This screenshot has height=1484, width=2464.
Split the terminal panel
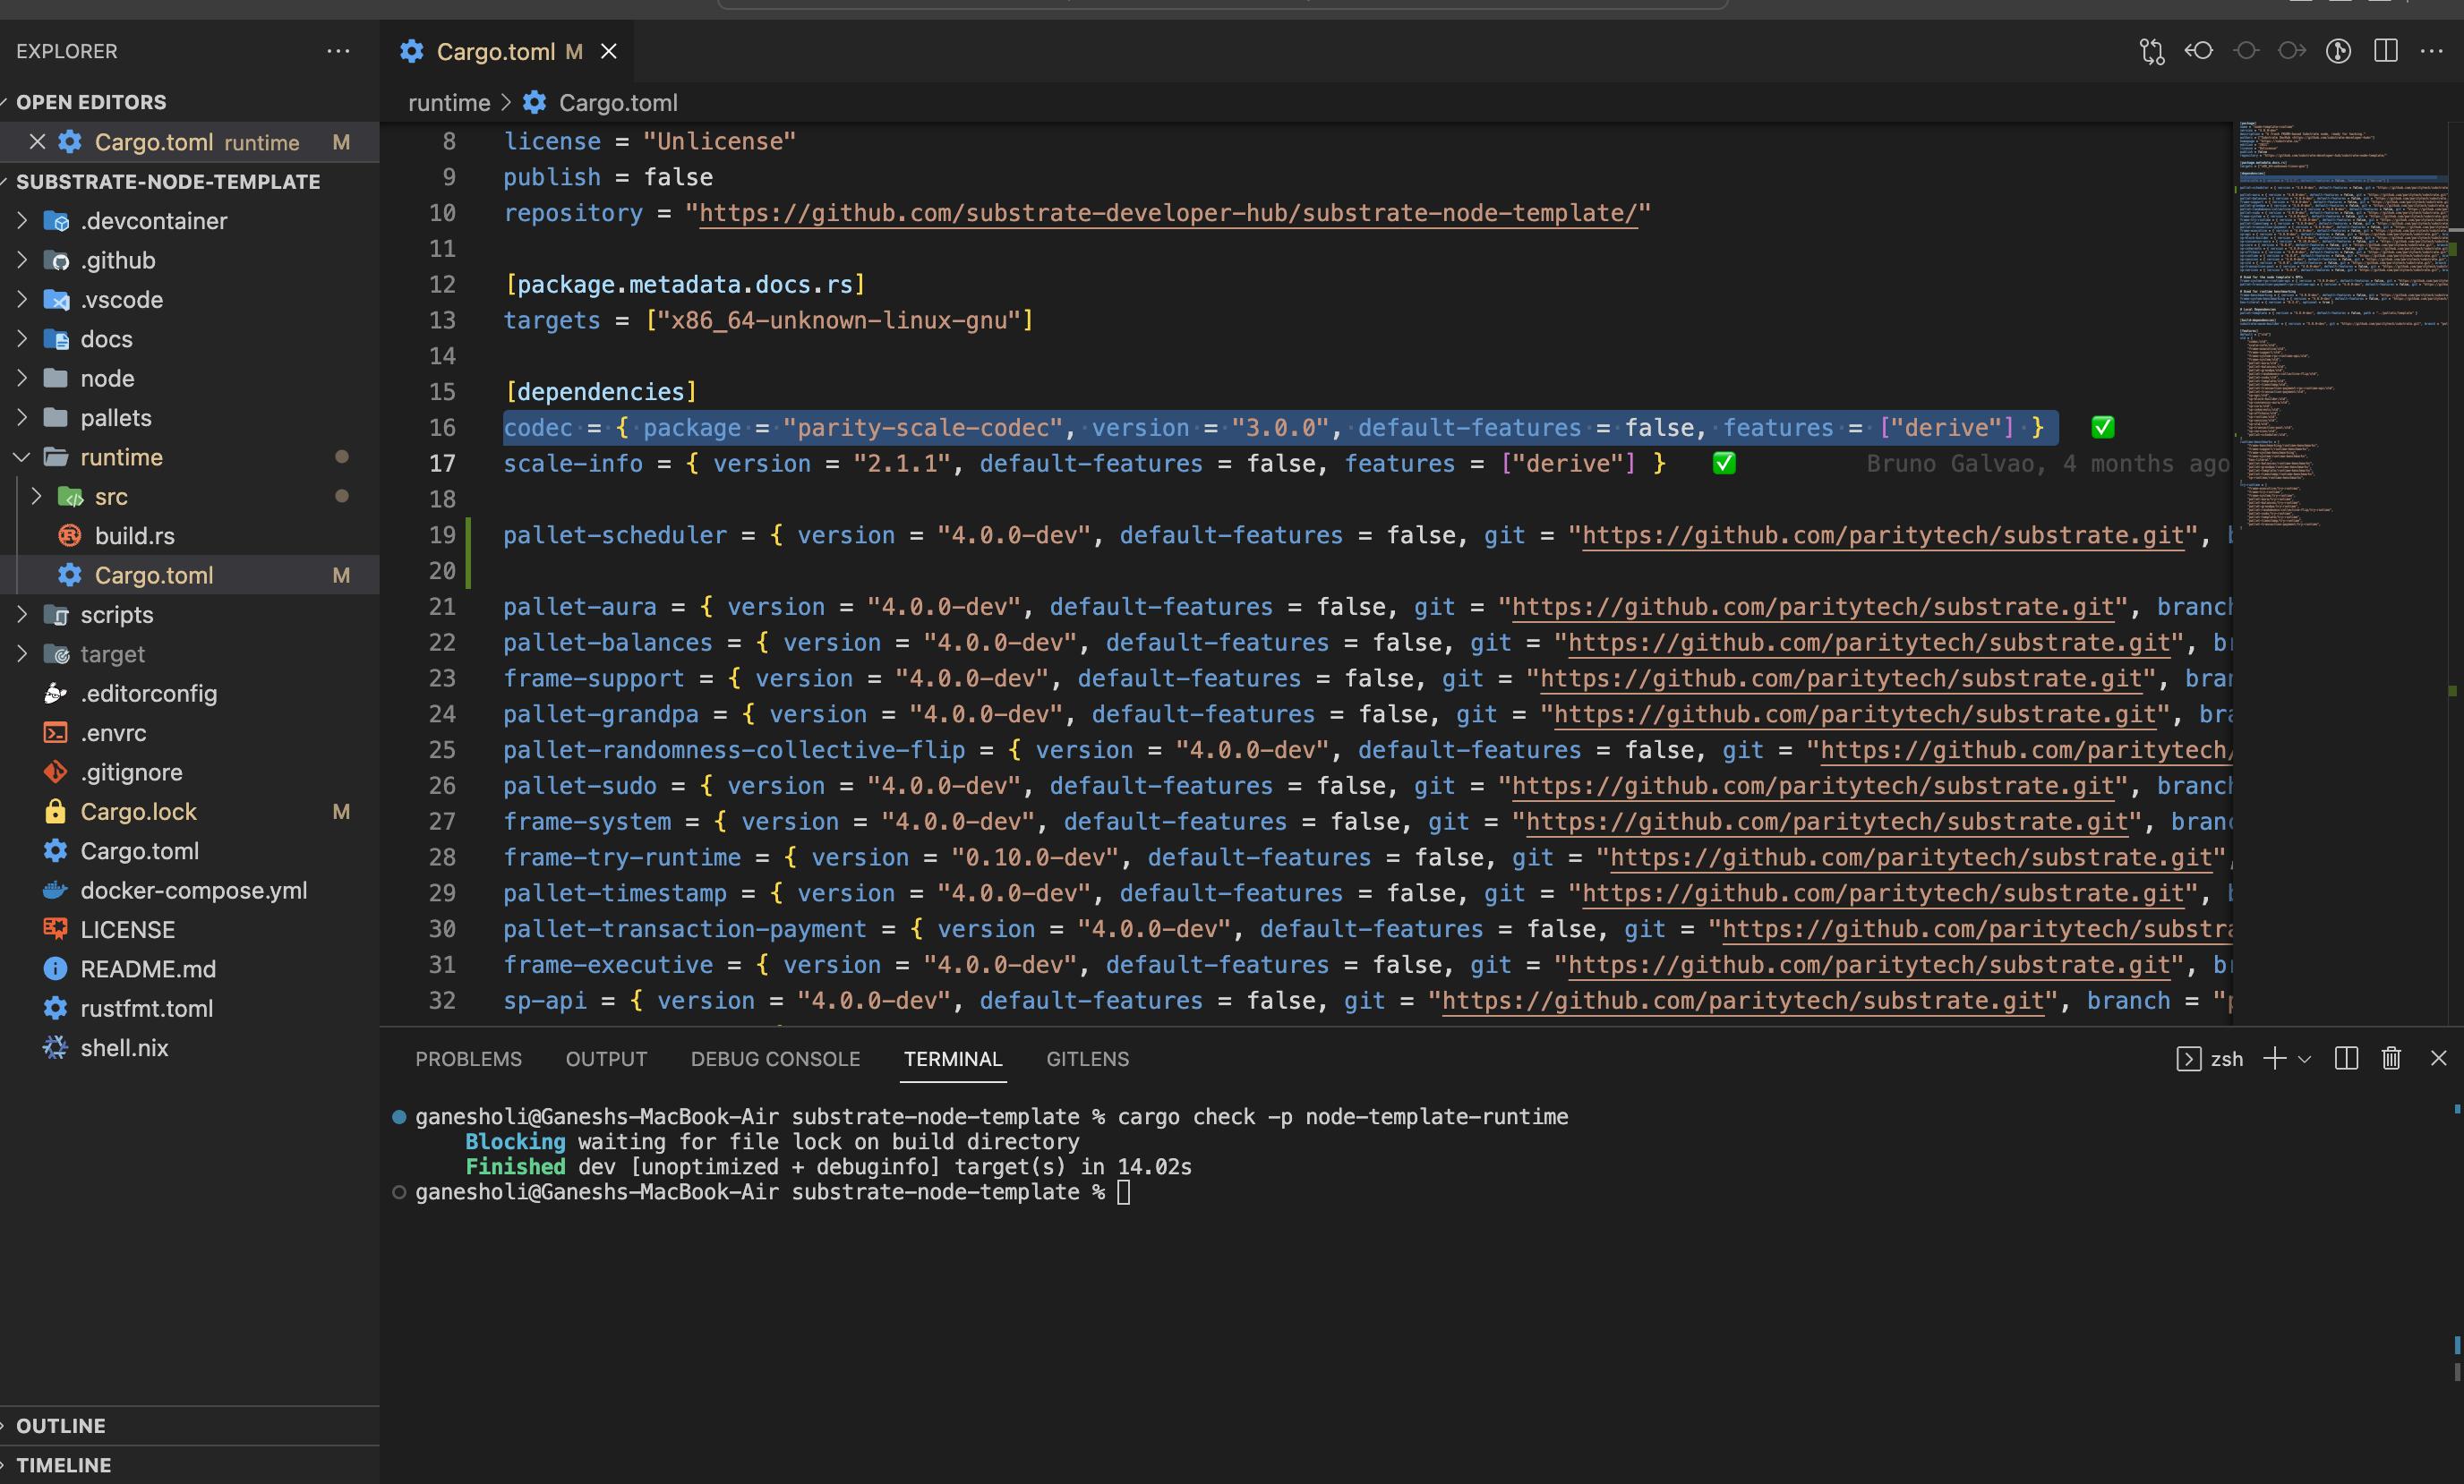(2346, 1059)
